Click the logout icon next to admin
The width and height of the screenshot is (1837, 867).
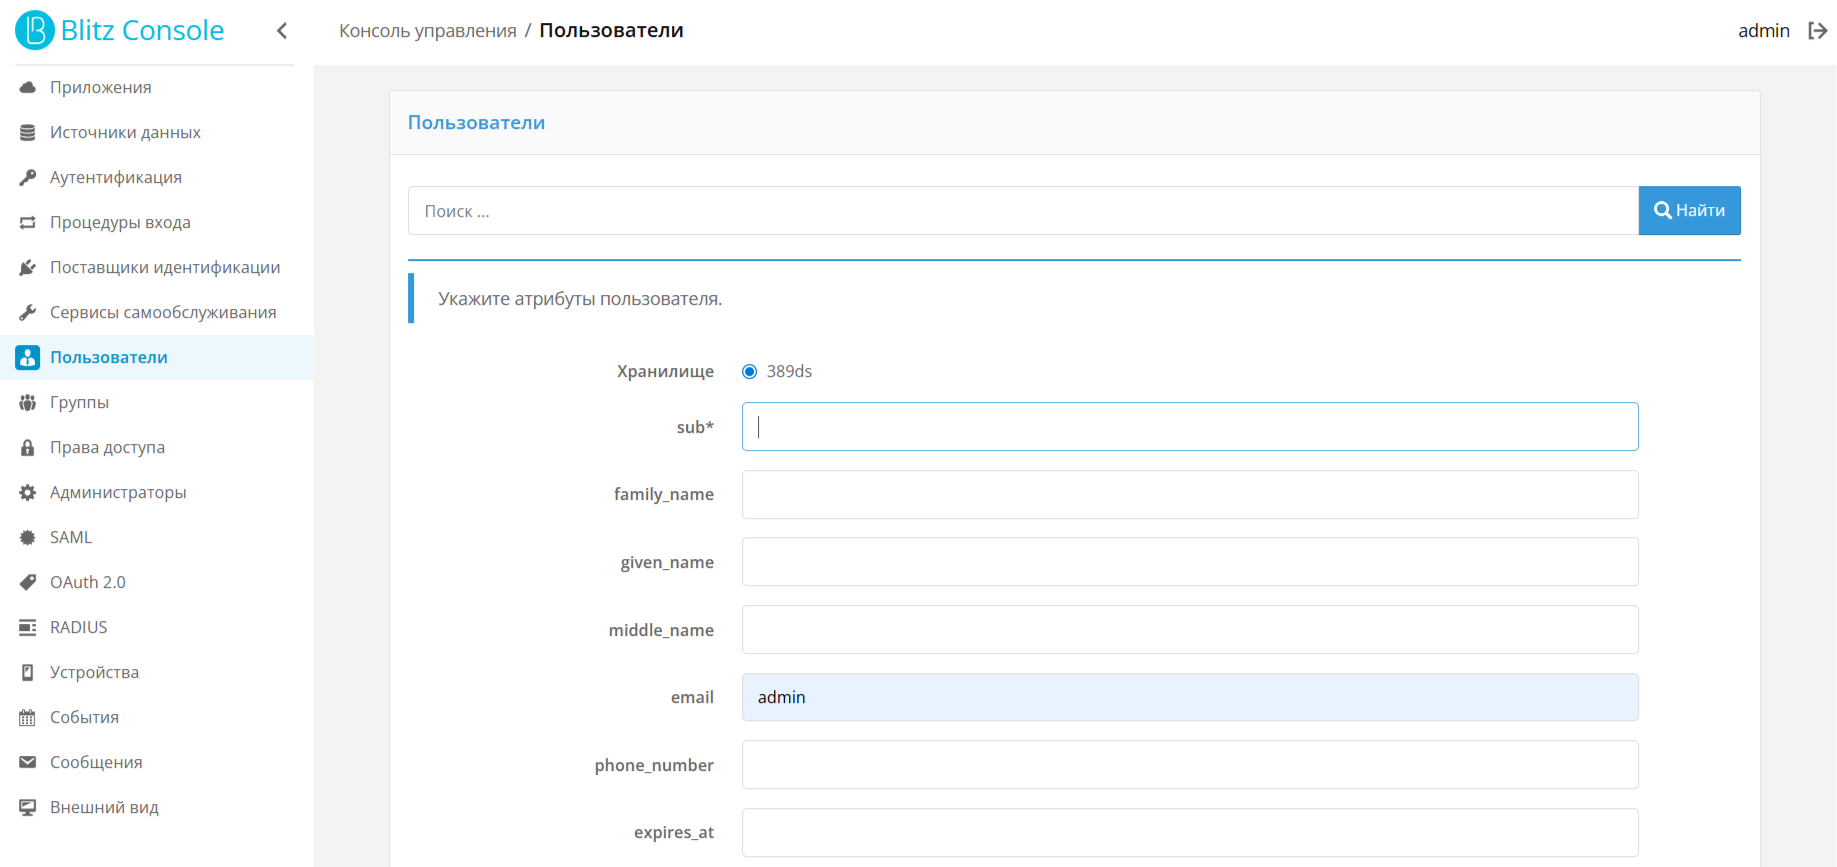[1817, 31]
